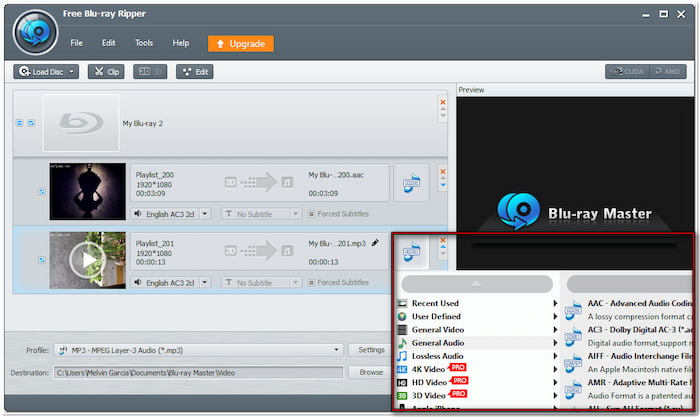Remove My Blu-ray 2 with the orange X

(443, 102)
